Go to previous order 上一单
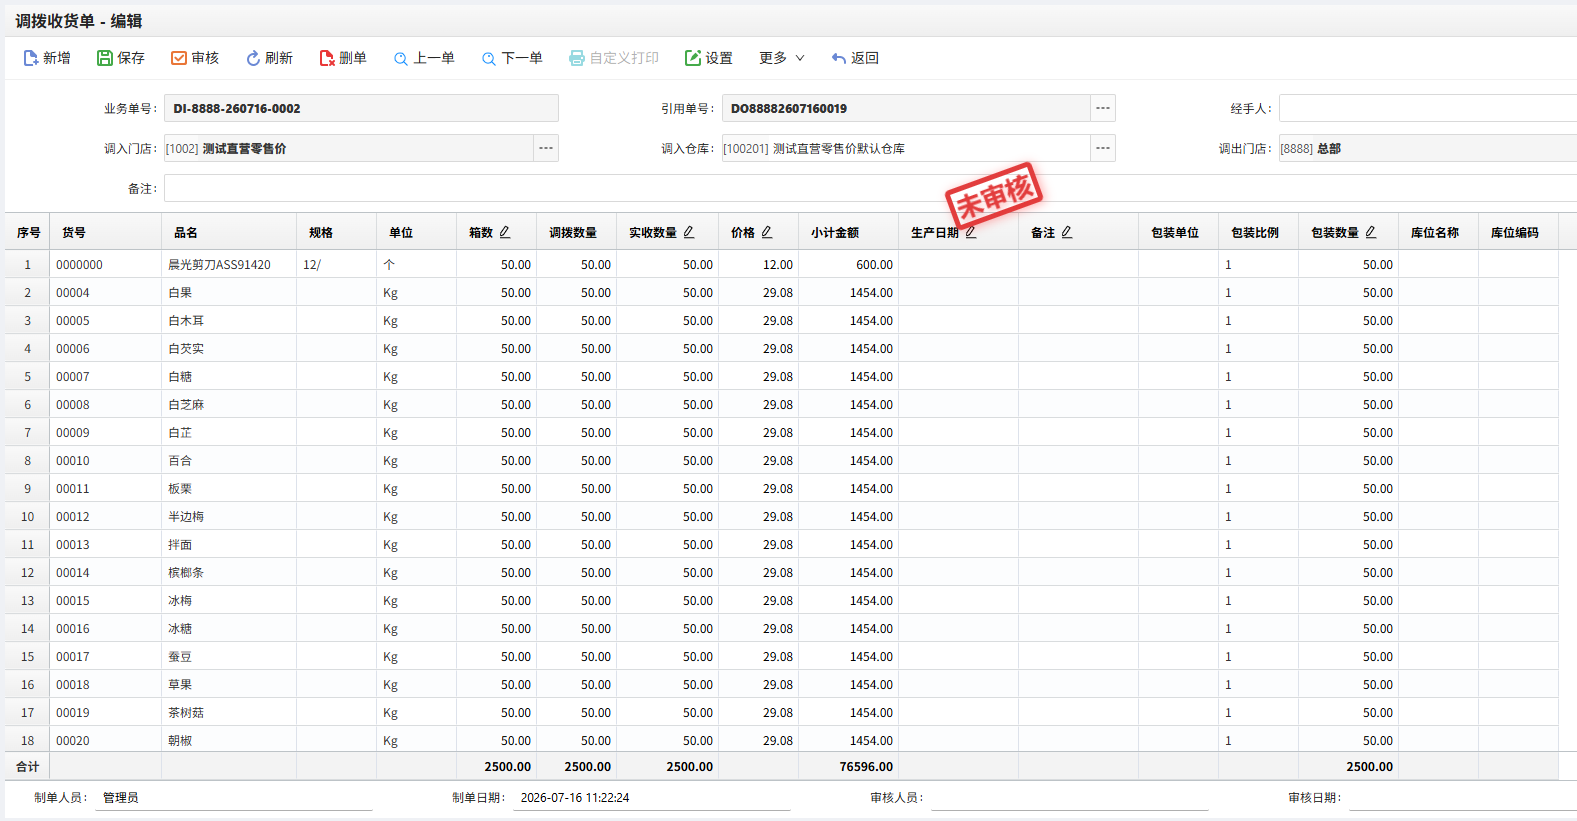This screenshot has height=821, width=1577. point(424,58)
